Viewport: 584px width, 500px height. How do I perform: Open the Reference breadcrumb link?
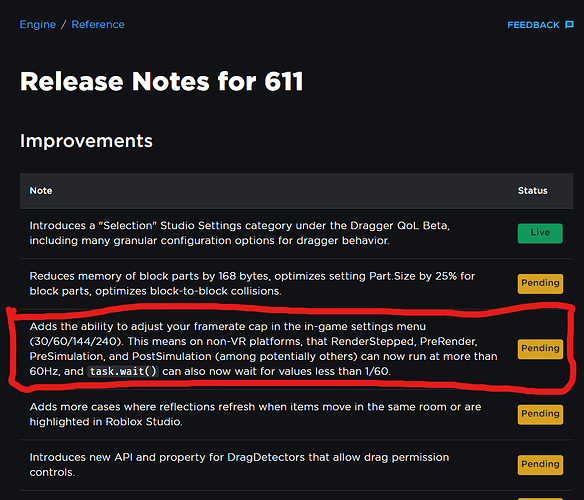(98, 25)
